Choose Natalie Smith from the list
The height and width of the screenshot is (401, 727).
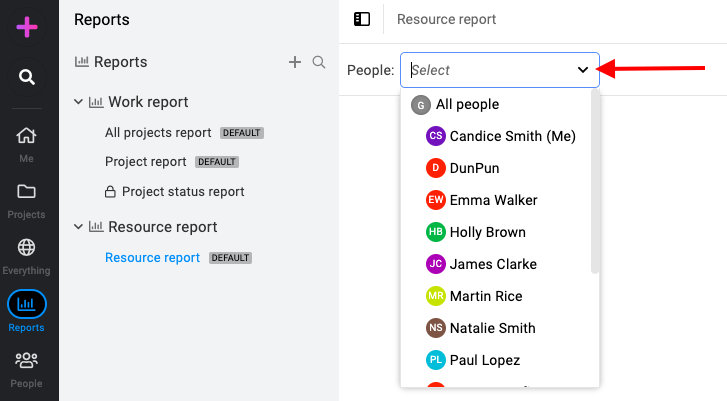[496, 328]
